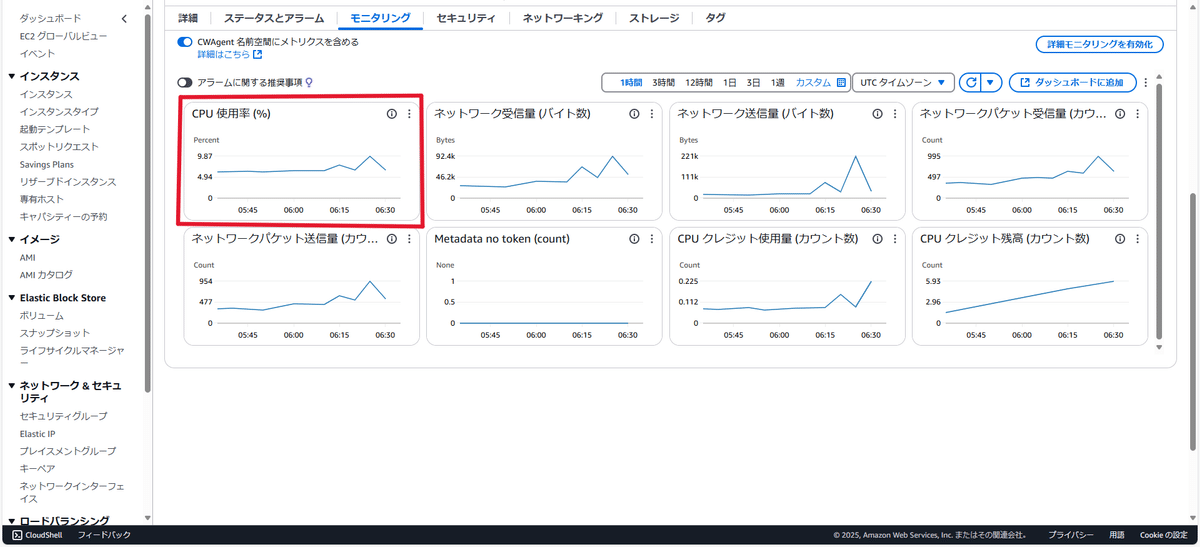Open インスタンスタイプ in sidebar

pyautogui.click(x=59, y=112)
